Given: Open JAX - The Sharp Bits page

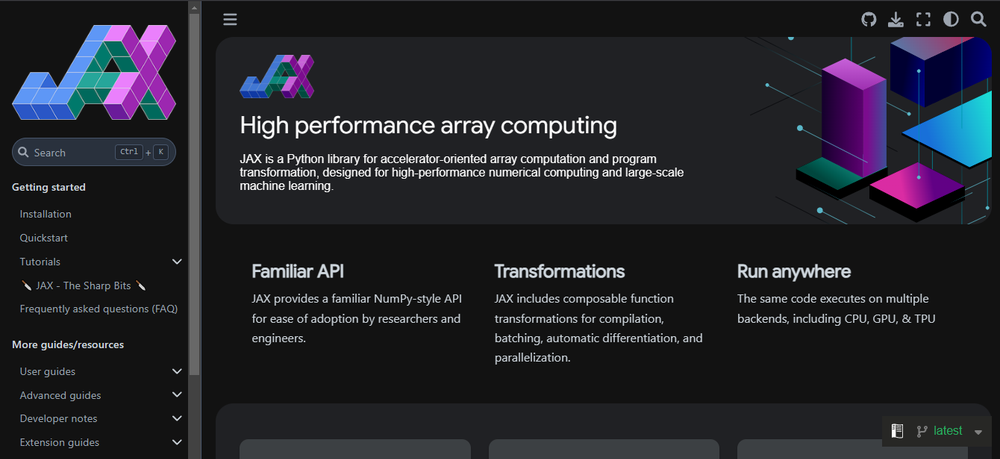Looking at the screenshot, I should [84, 285].
